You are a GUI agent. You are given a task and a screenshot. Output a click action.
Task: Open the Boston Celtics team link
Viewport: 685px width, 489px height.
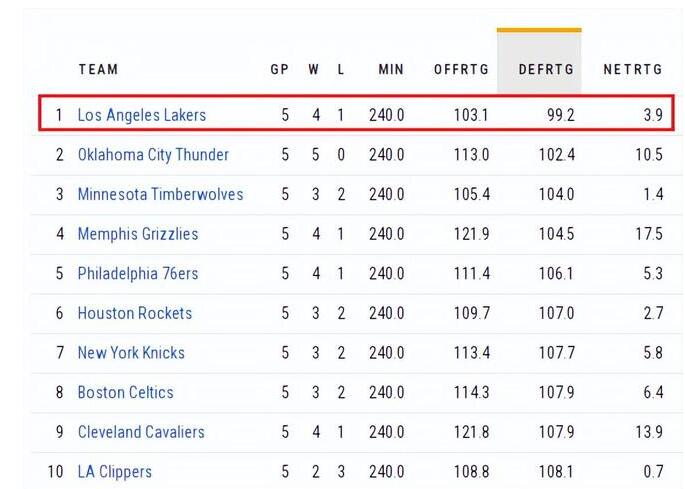pos(126,392)
